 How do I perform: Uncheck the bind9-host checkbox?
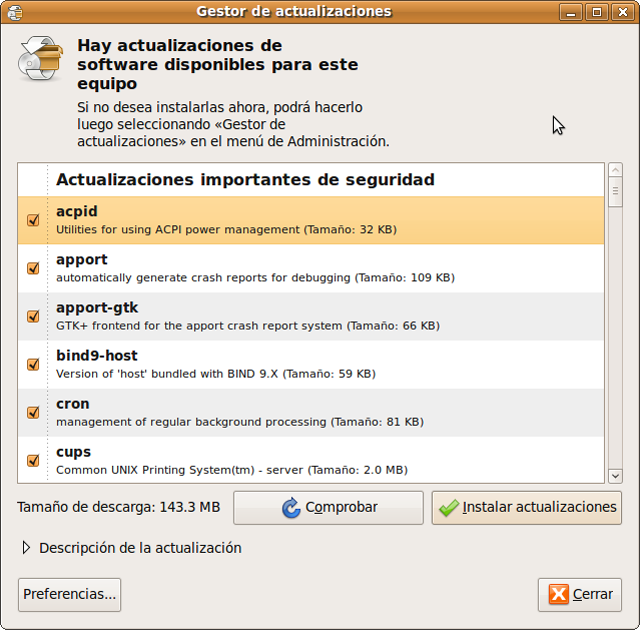coord(33,364)
